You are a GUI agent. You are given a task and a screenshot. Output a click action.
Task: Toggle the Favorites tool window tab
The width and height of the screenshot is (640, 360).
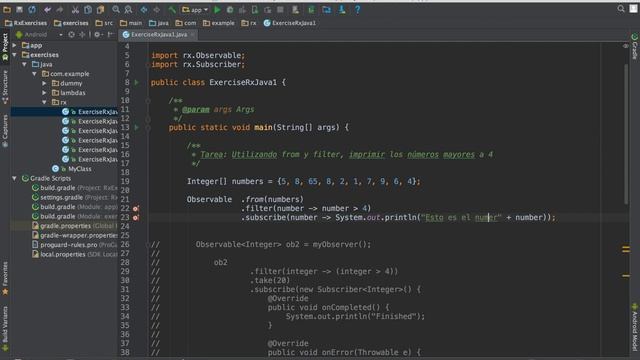tap(5, 278)
